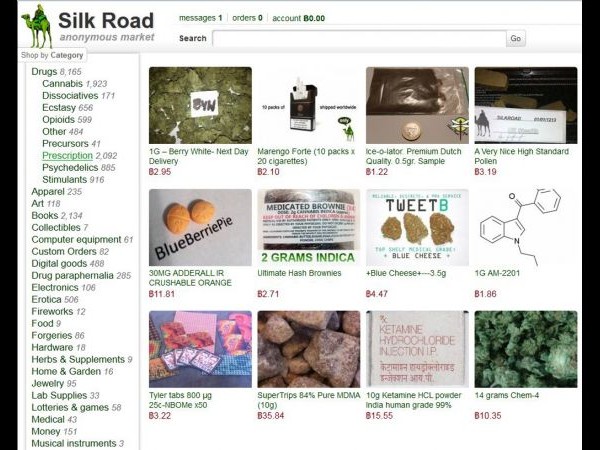
Task: Click the Go search button
Action: [515, 38]
